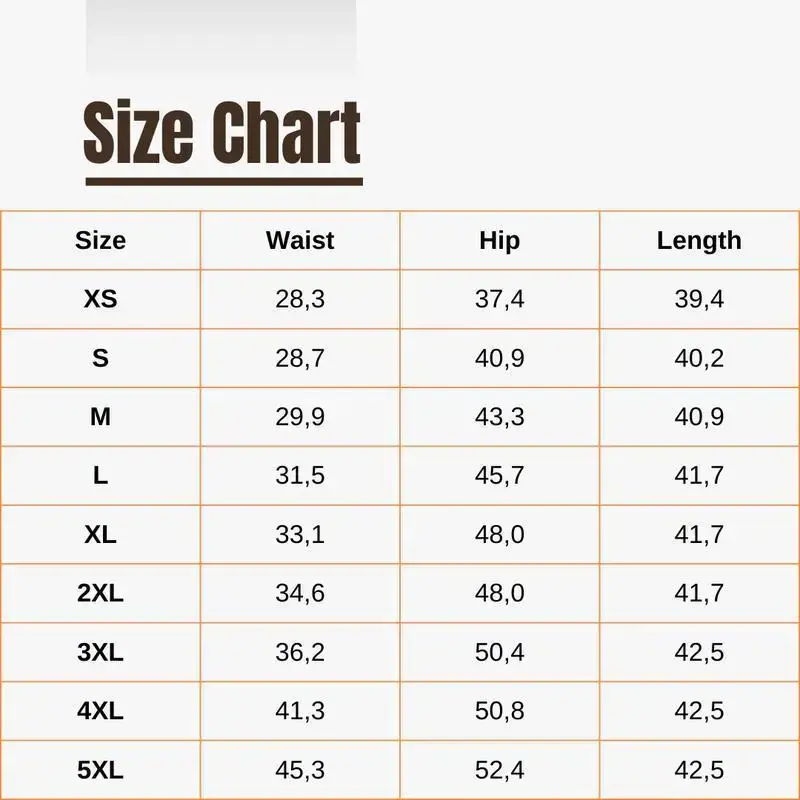Image resolution: width=800 pixels, height=800 pixels.
Task: Click waist value 41,3 for 4XL
Action: pos(300,712)
